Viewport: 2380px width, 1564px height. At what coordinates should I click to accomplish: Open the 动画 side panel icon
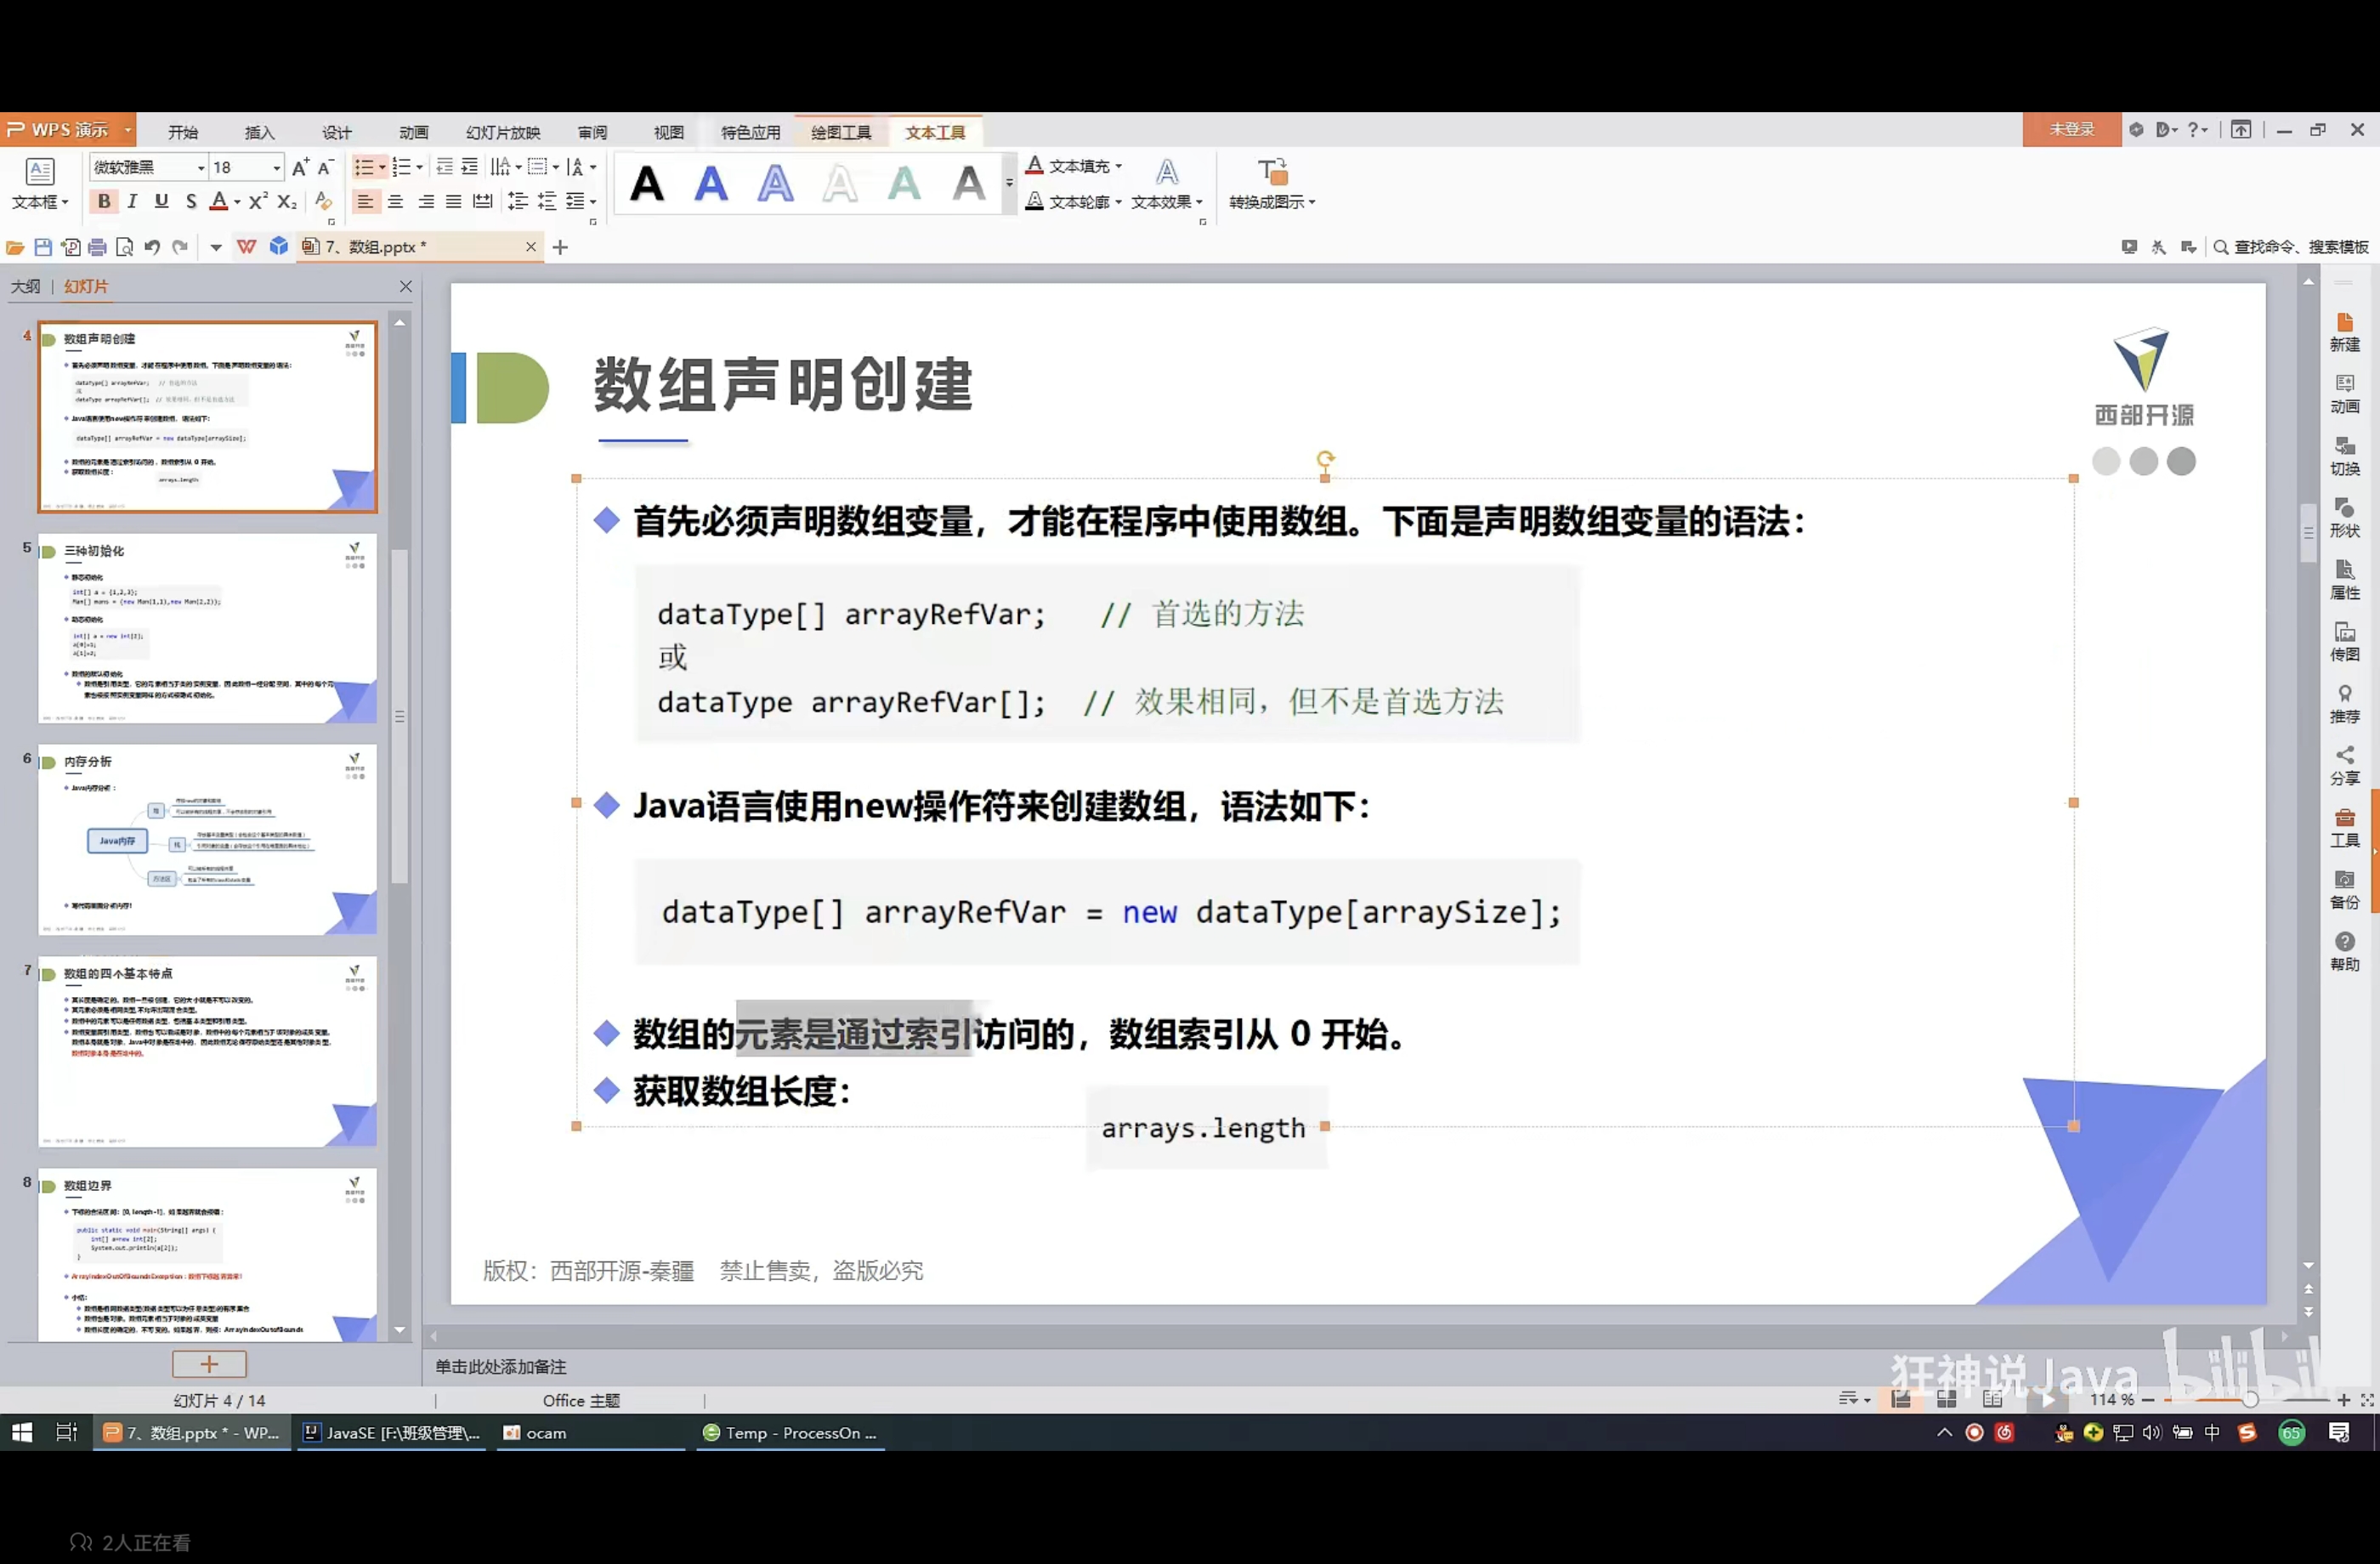tap(2344, 394)
